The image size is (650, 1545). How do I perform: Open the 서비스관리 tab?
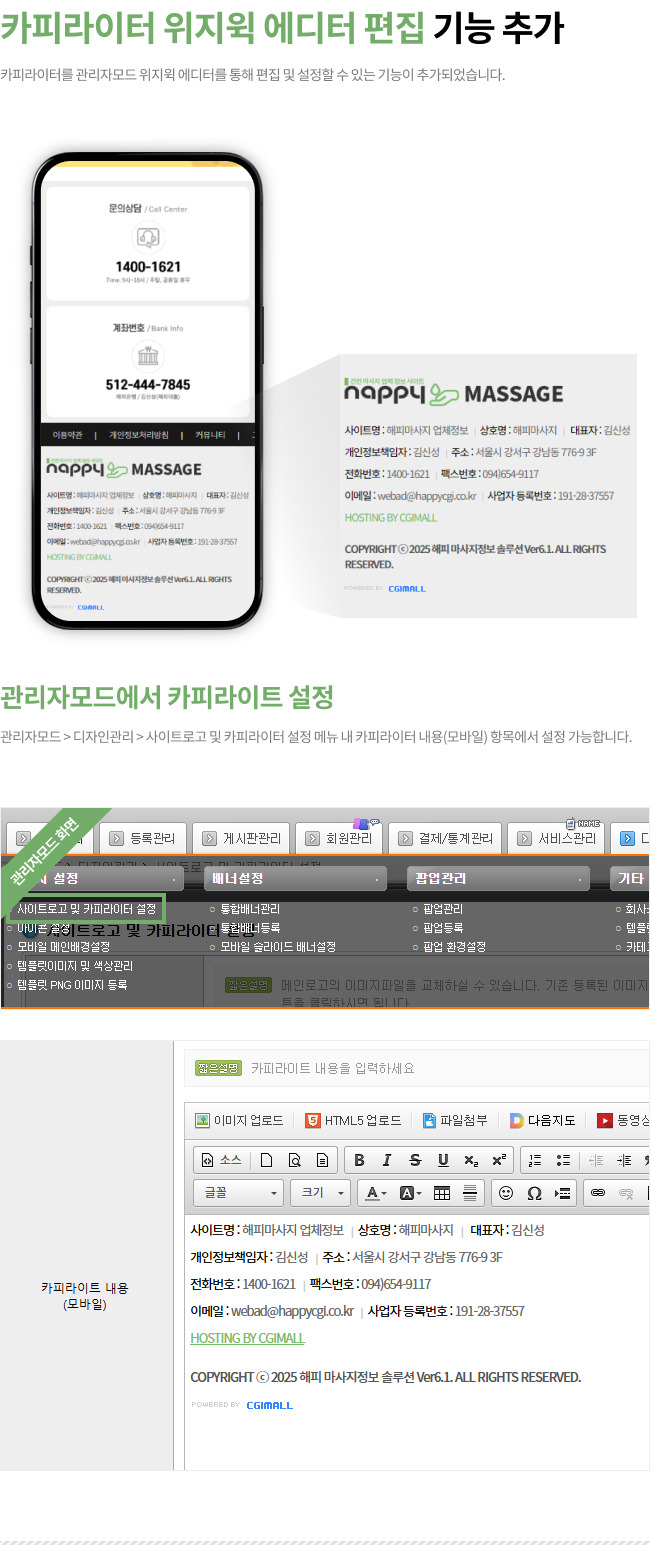click(555, 838)
